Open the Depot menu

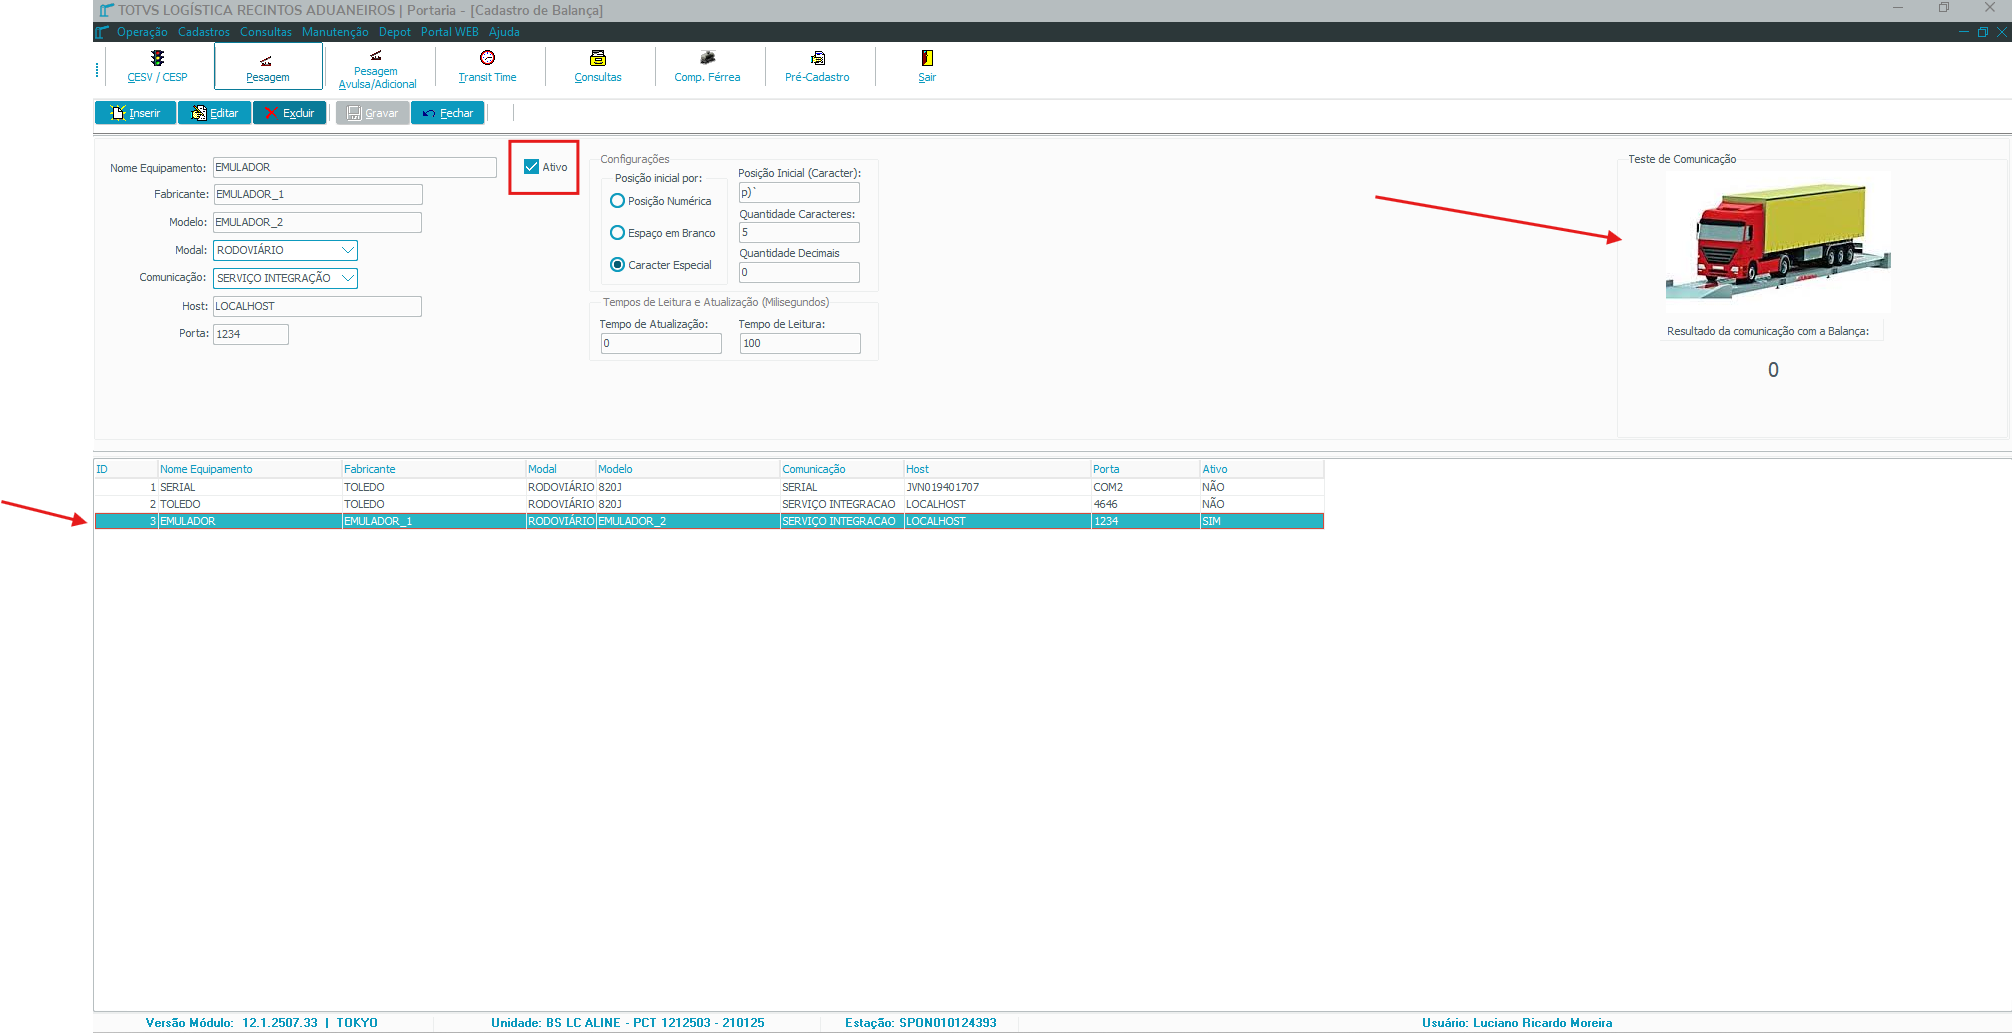coord(395,32)
